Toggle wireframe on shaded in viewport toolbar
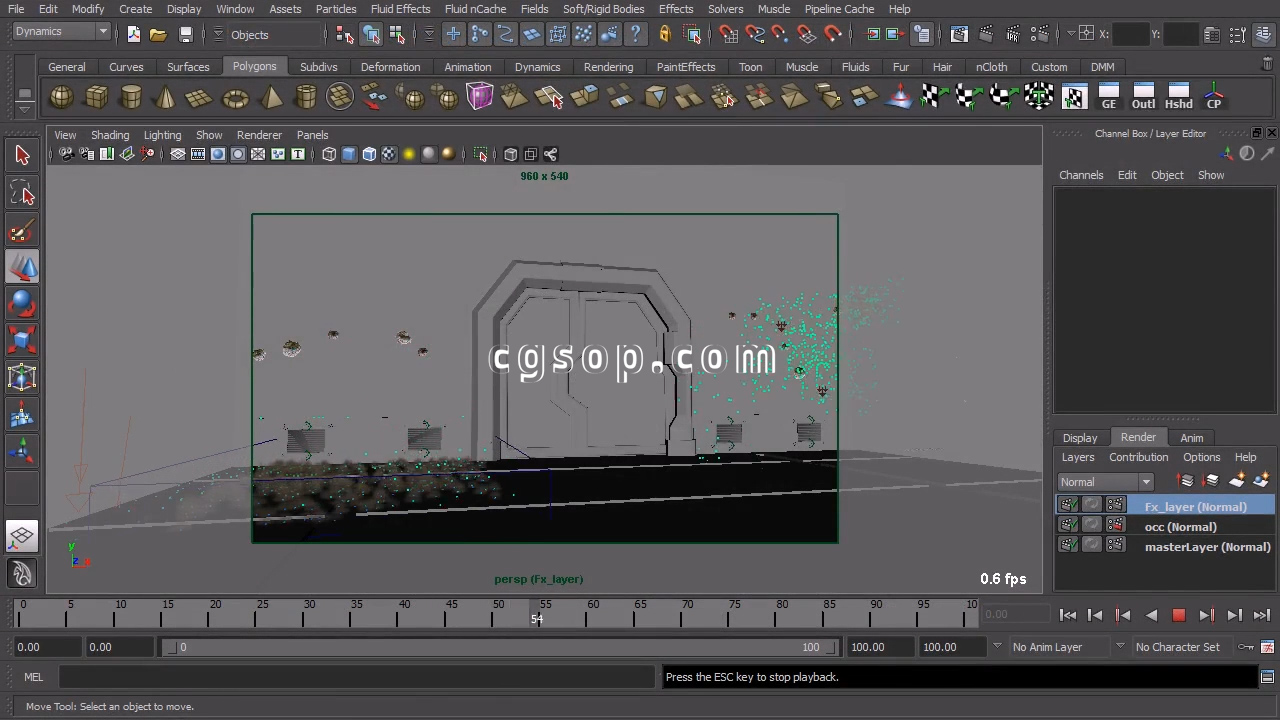1280x720 pixels. click(x=369, y=154)
